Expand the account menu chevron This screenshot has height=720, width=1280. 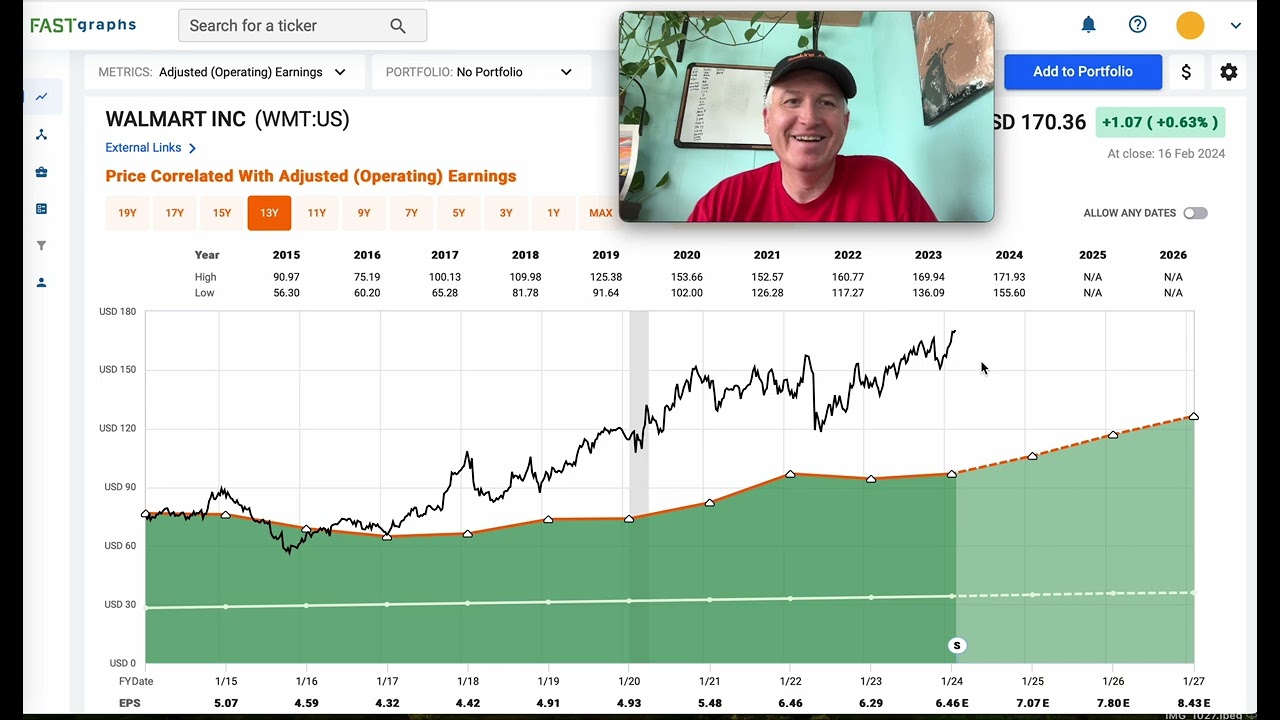[1236, 26]
